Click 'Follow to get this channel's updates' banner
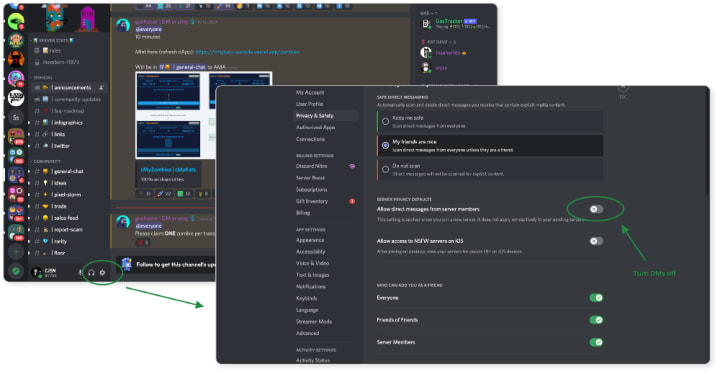 pos(165,265)
